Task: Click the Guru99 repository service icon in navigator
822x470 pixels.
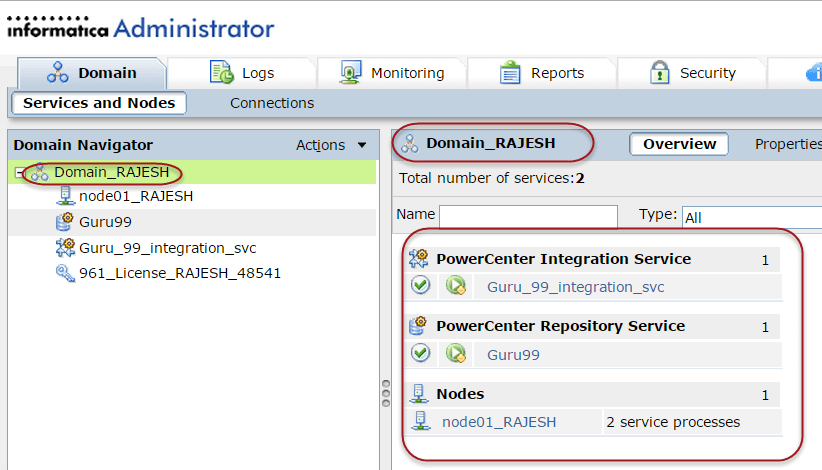Action: point(66,222)
